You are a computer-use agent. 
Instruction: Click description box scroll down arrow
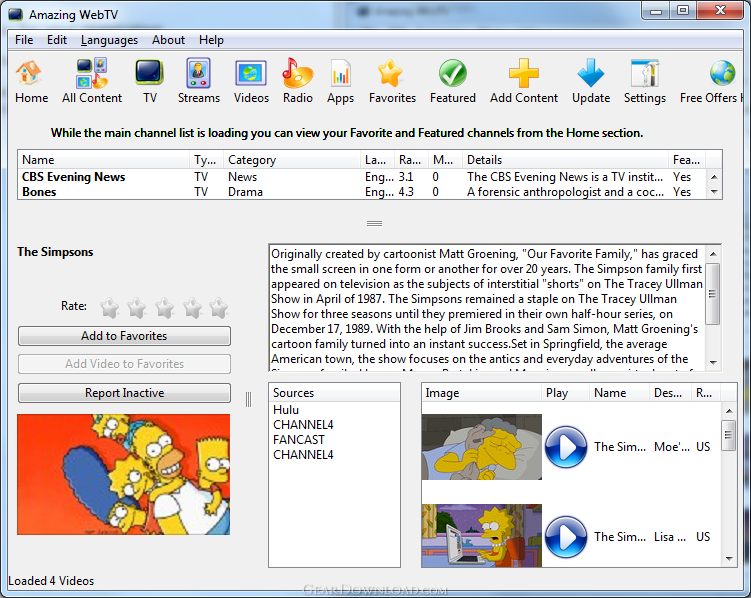(x=713, y=362)
